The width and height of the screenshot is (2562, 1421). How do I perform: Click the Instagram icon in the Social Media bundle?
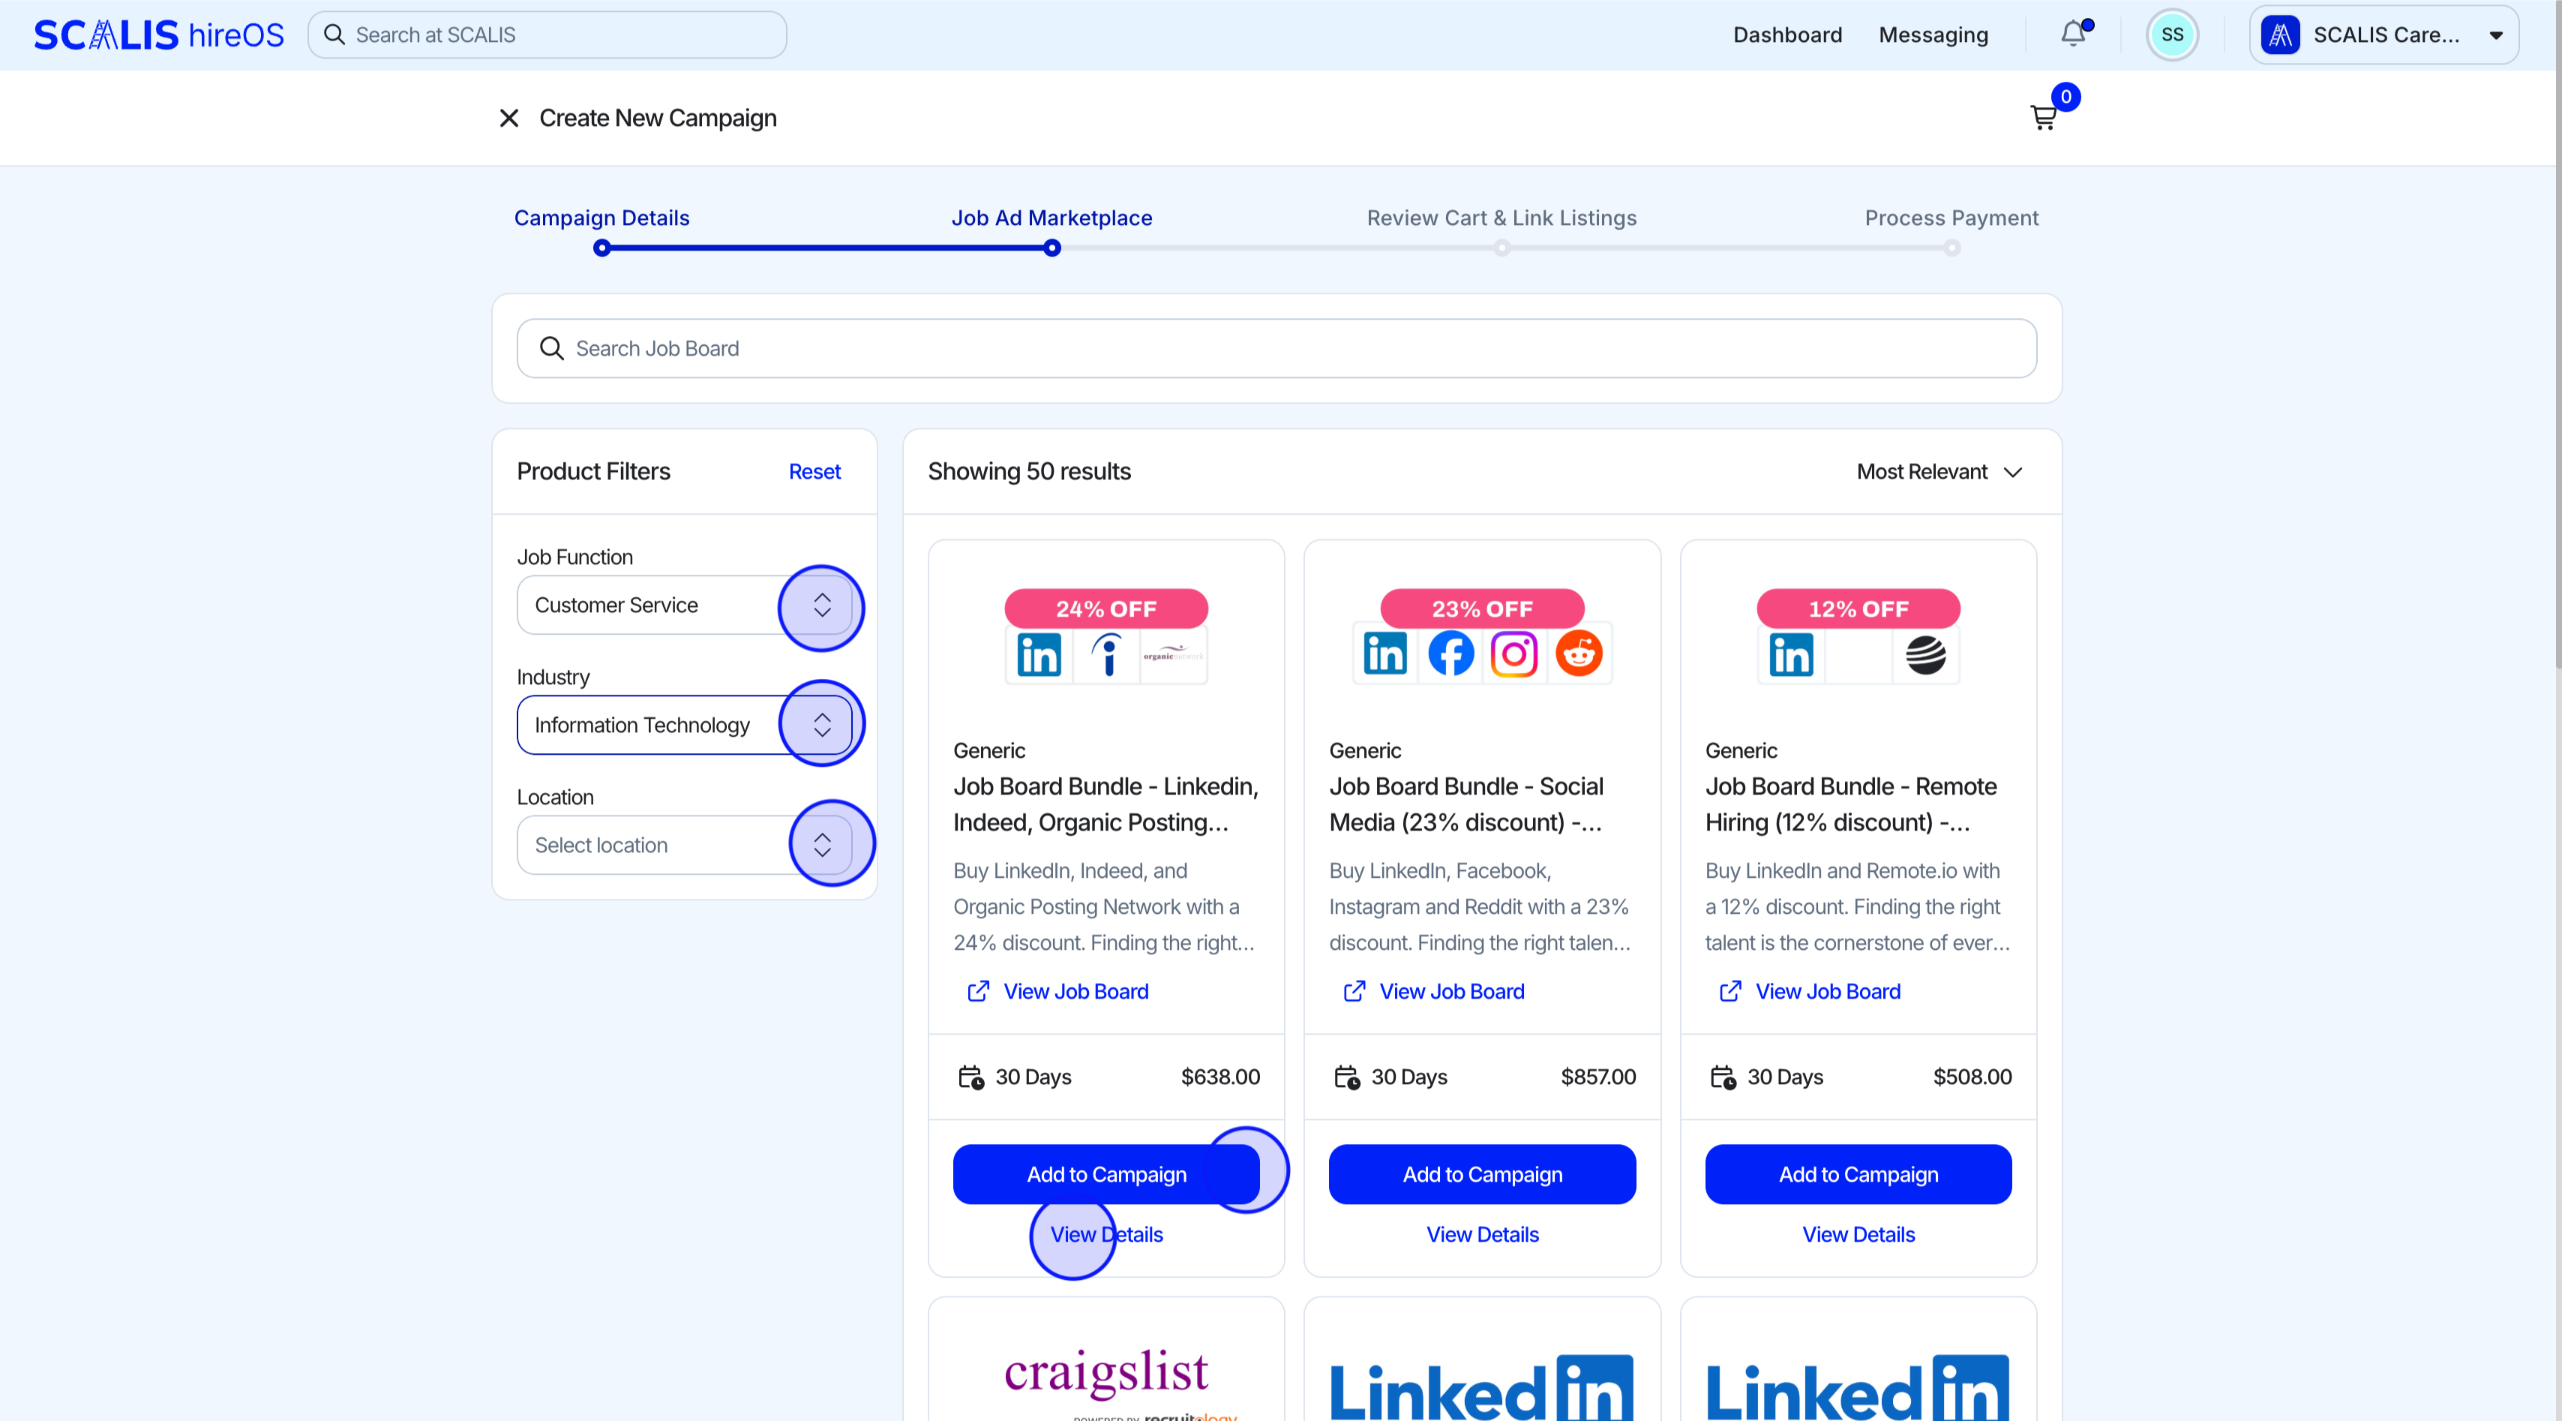click(x=1514, y=654)
